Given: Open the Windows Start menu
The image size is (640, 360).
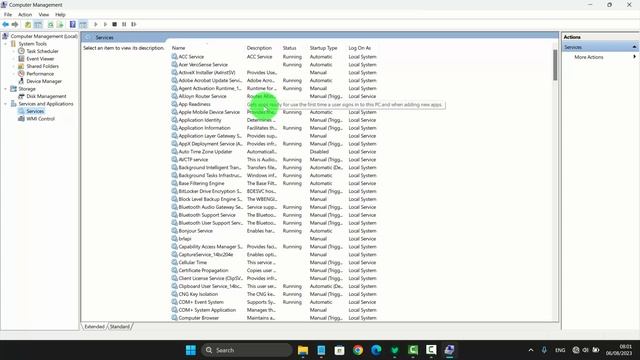Looking at the screenshot, I should tap(191, 350).
